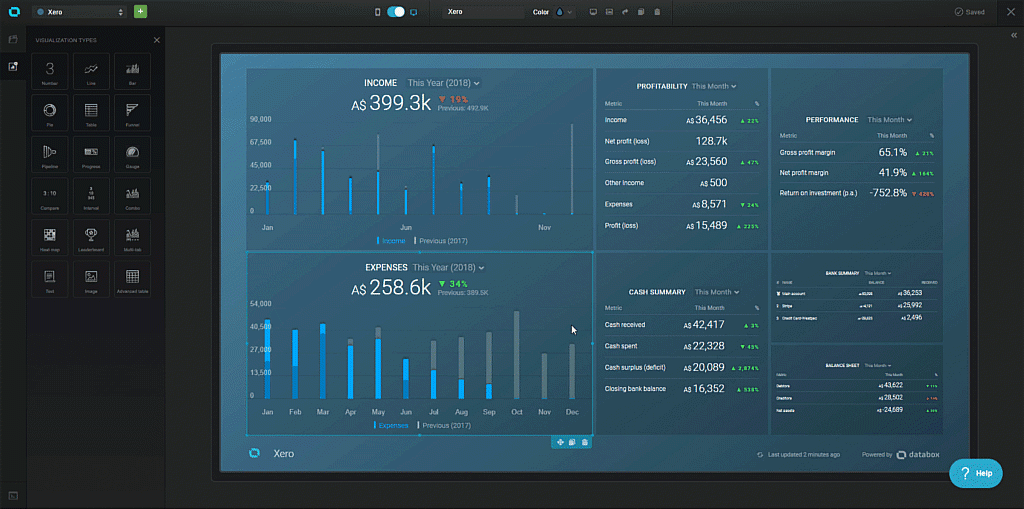Click the Last updated 2 minutes ago text
This screenshot has width=1024, height=509.
click(x=804, y=454)
